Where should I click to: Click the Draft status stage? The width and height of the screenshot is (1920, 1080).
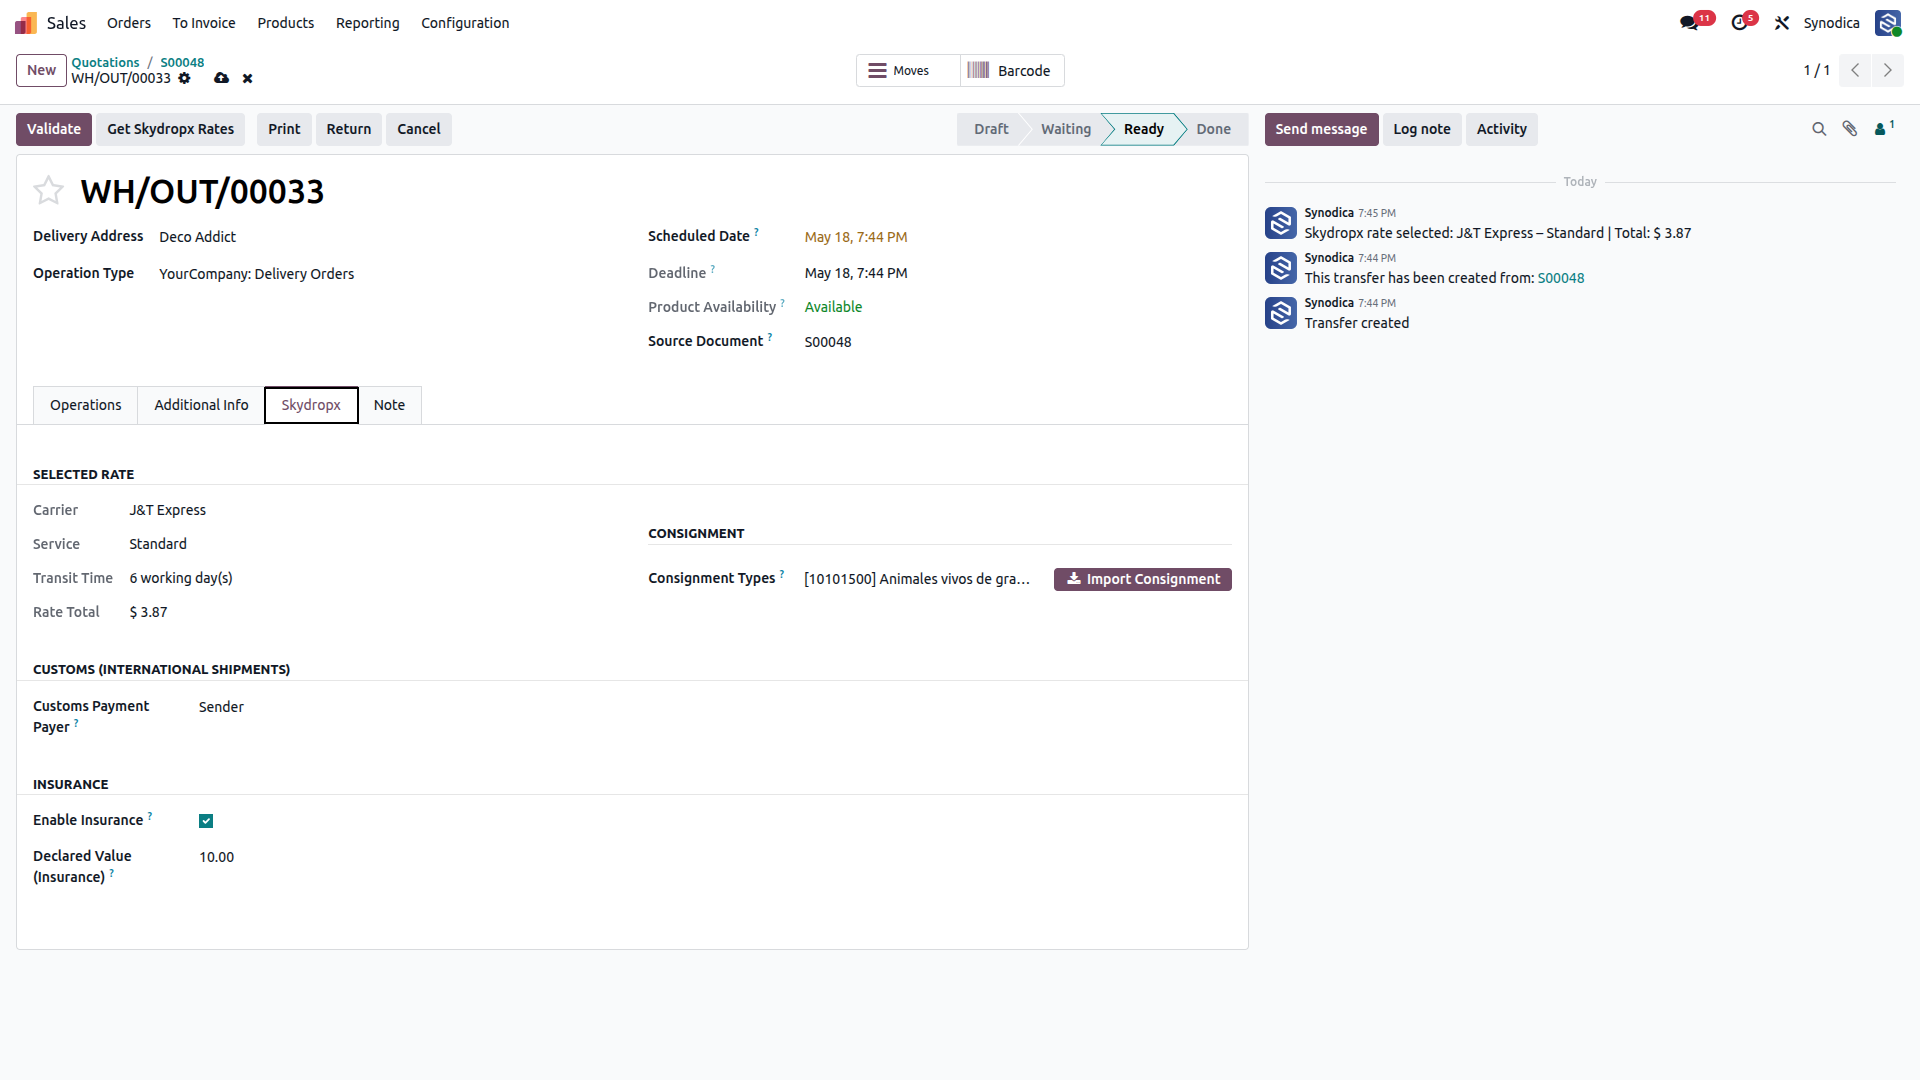click(x=991, y=129)
